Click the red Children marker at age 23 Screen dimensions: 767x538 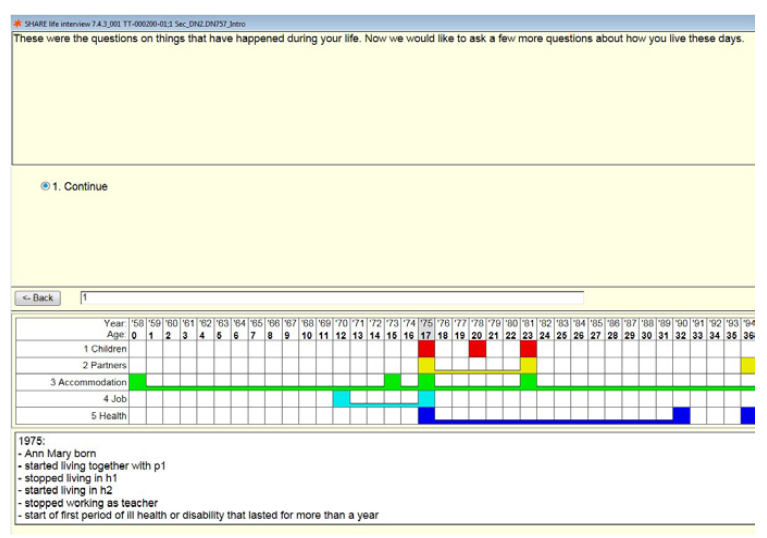[x=528, y=349]
